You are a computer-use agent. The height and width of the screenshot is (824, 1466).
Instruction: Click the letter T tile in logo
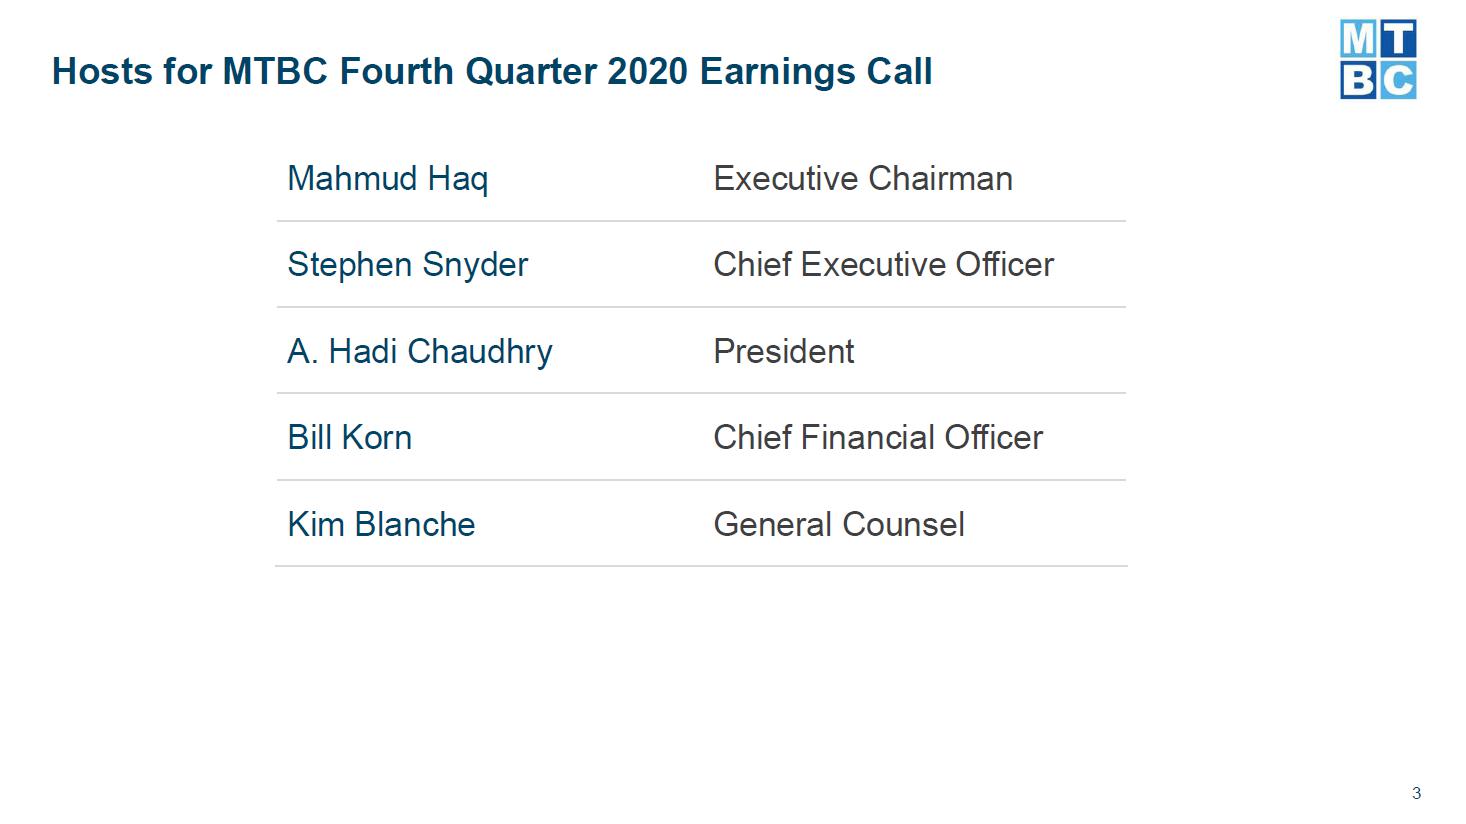pyautogui.click(x=1398, y=39)
